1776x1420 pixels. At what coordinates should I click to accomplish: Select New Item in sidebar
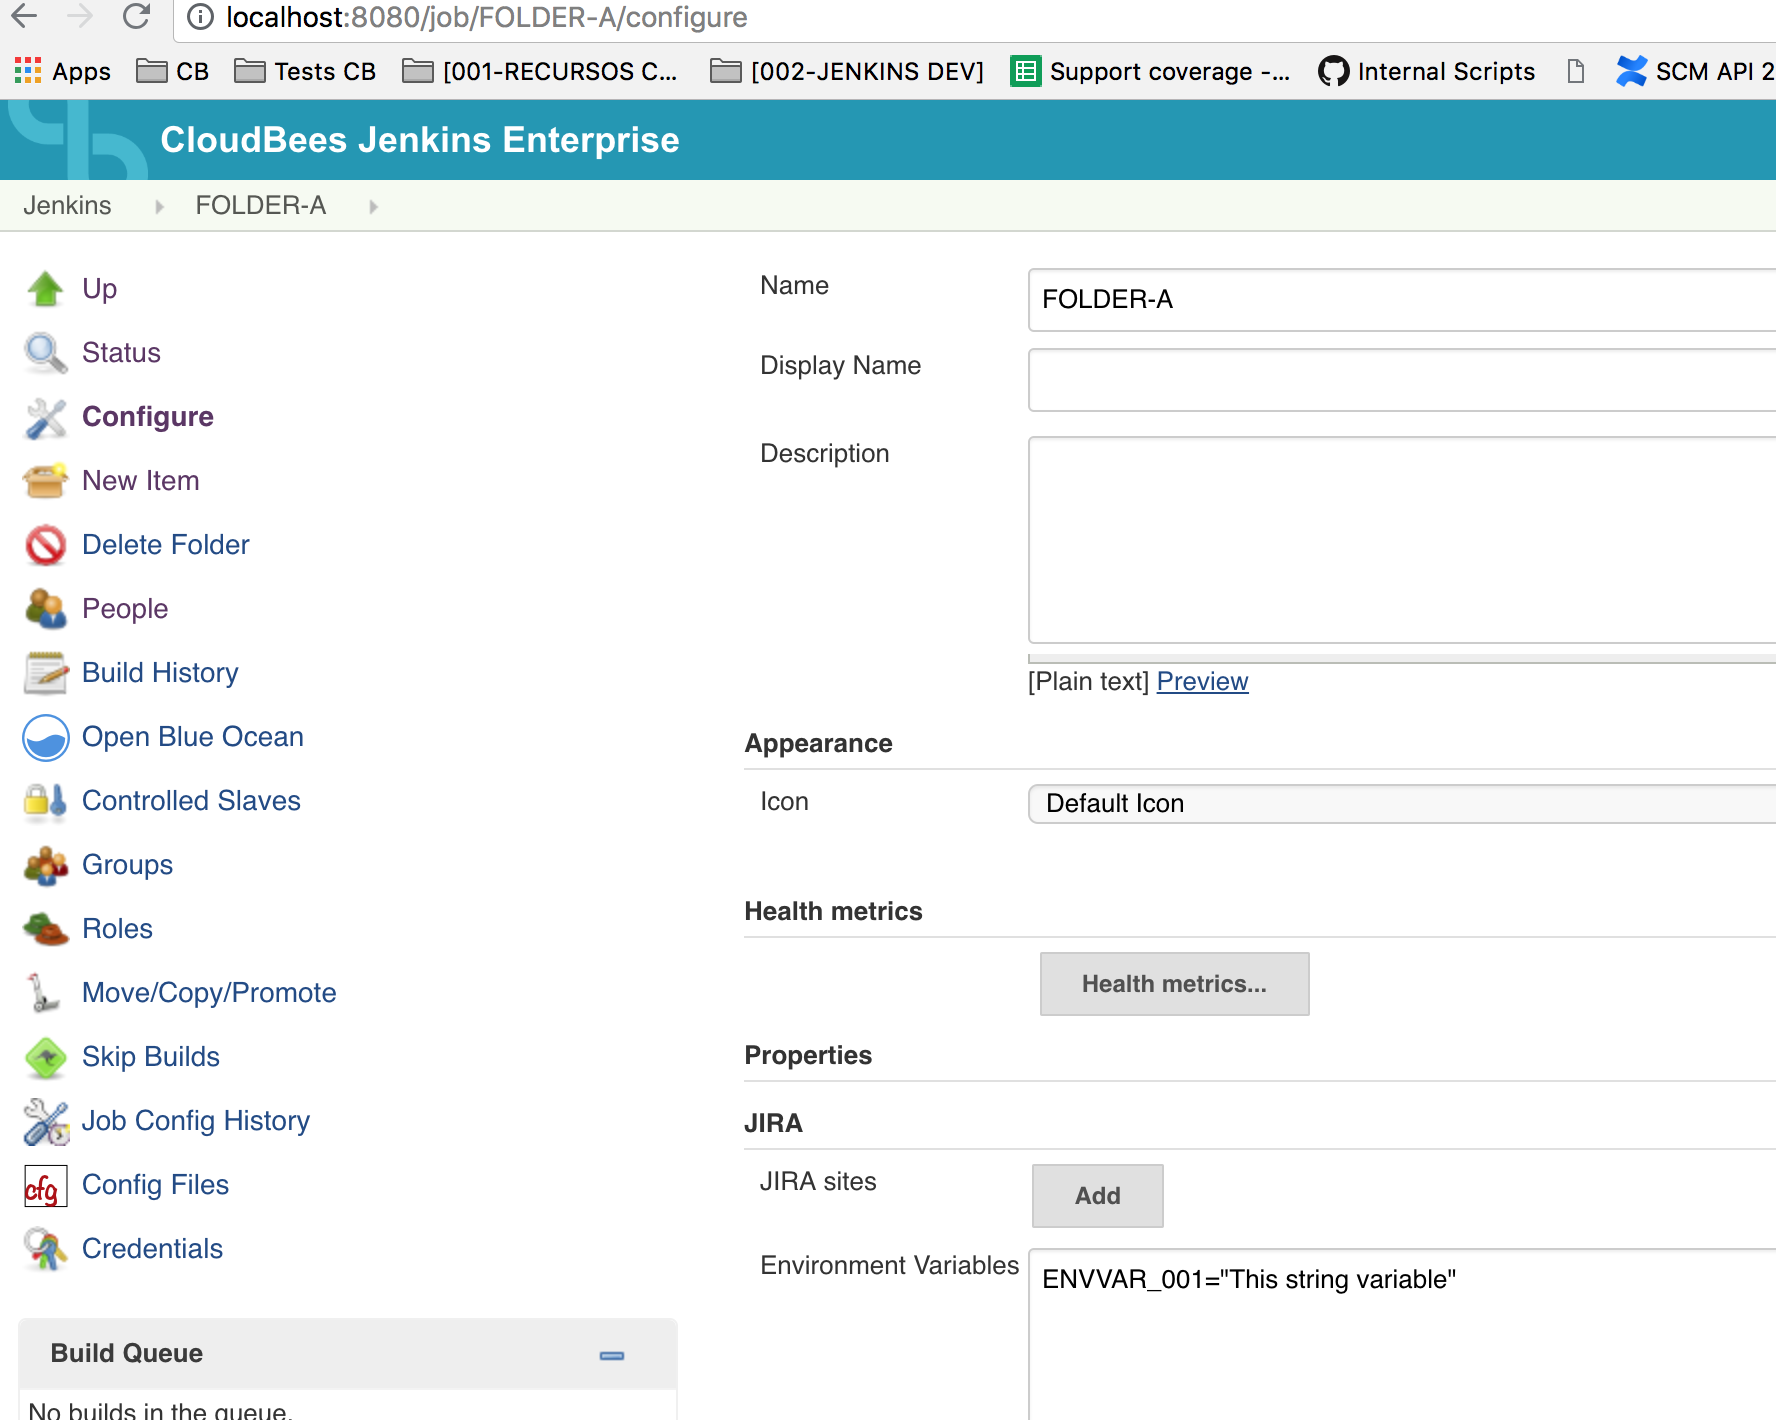pyautogui.click(x=141, y=481)
